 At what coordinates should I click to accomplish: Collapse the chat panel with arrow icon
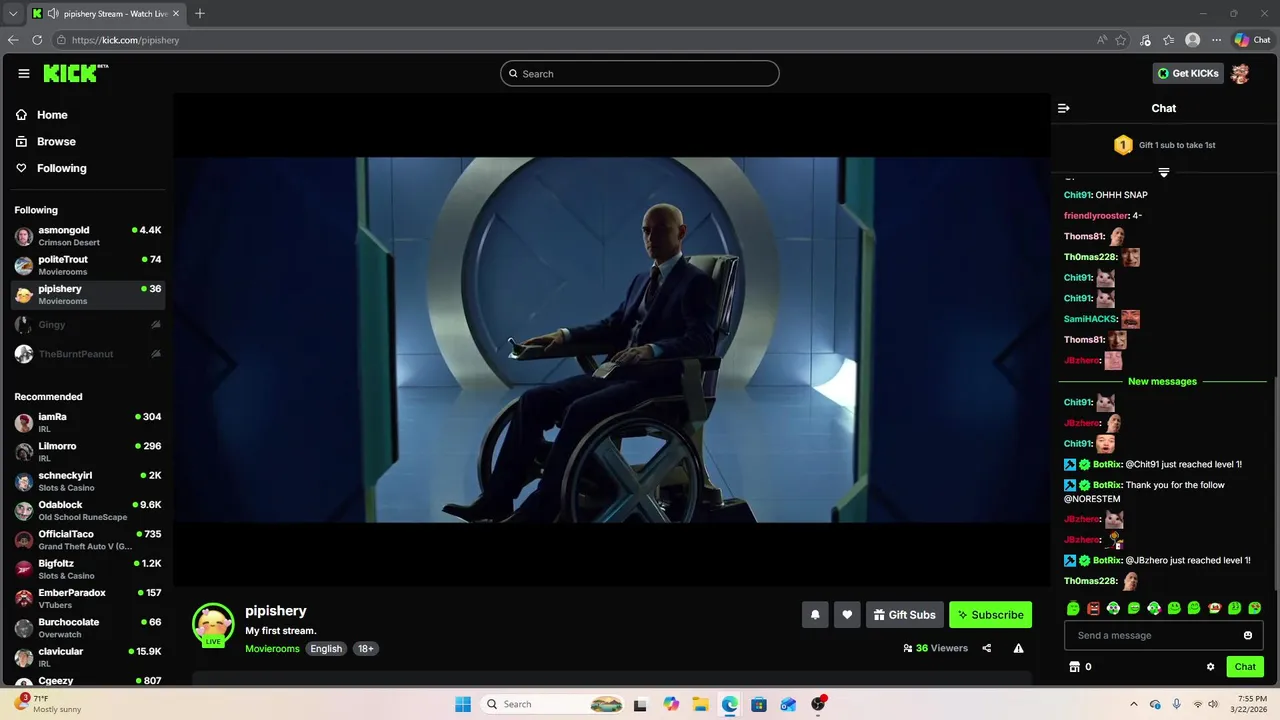(1064, 108)
